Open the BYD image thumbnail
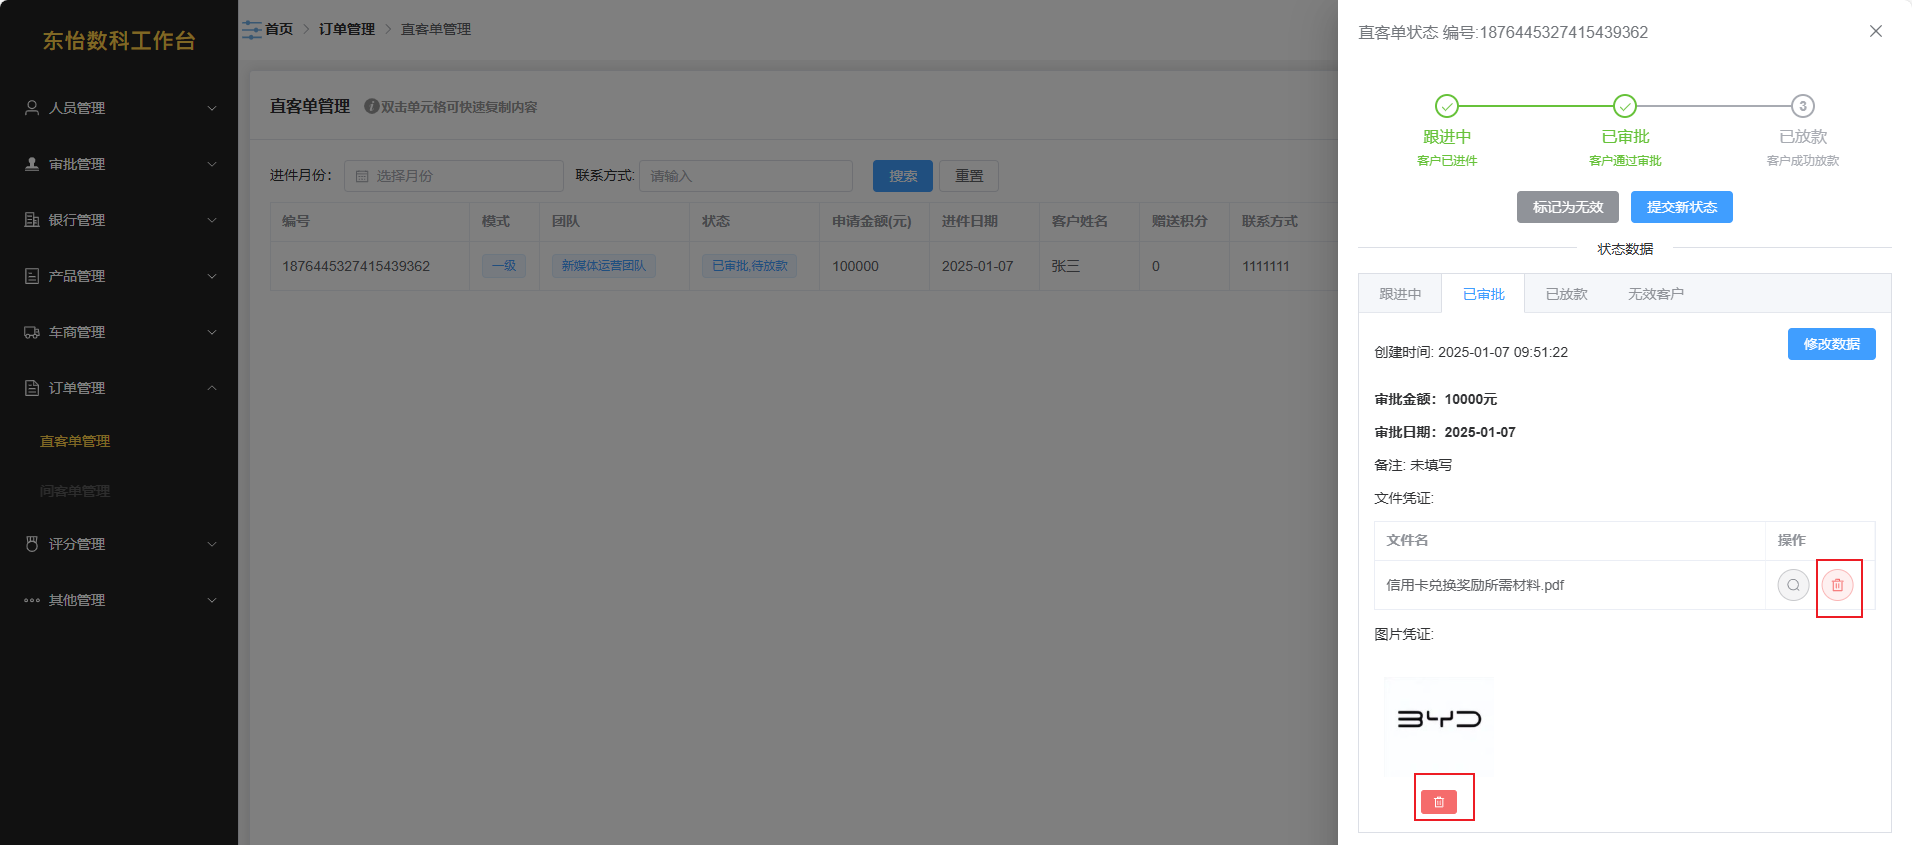Viewport: 1912px width, 845px height. (x=1438, y=720)
